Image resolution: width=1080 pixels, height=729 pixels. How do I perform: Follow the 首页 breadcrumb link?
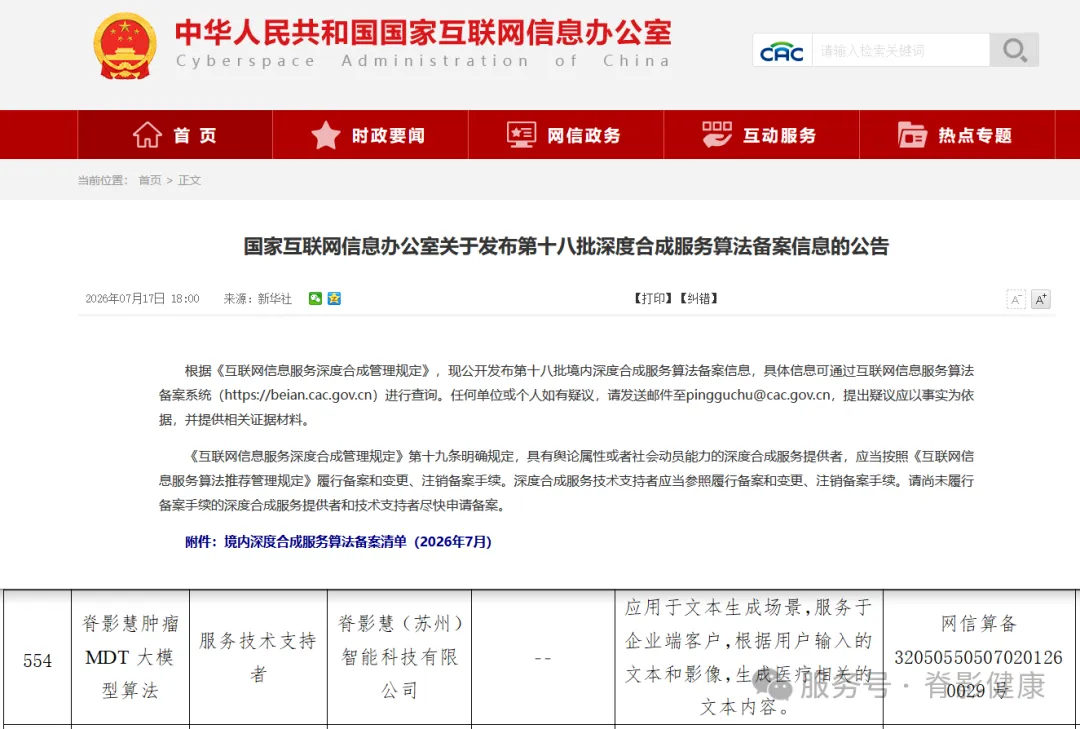[149, 180]
